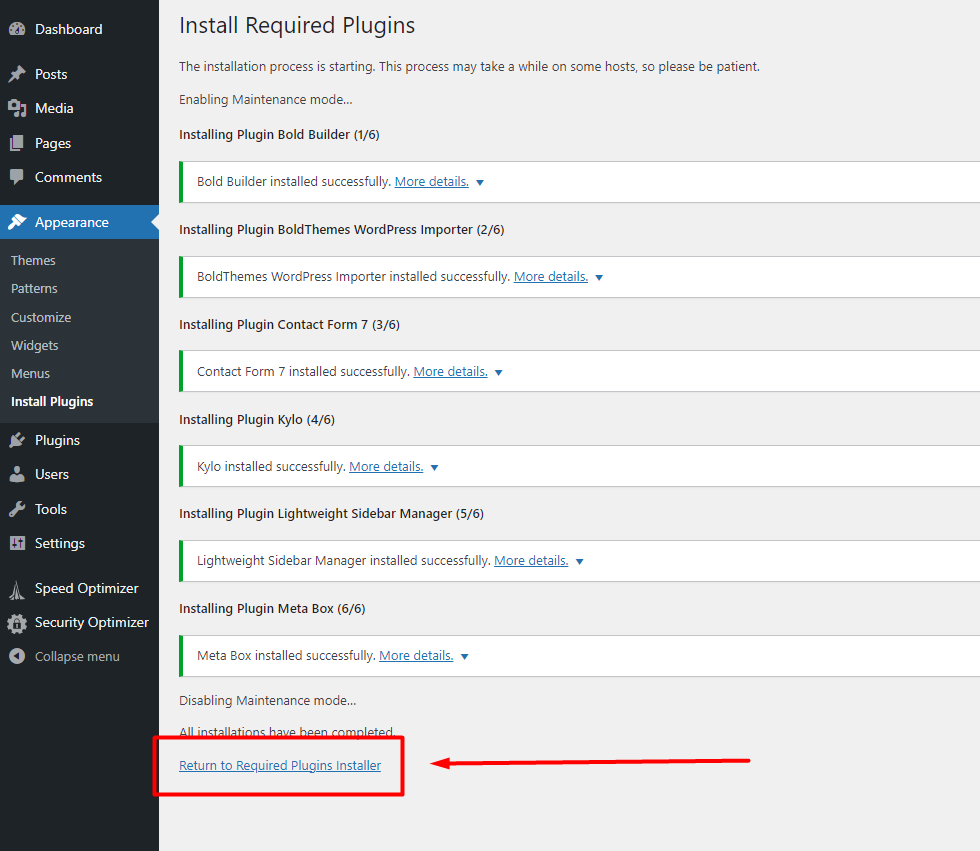The height and width of the screenshot is (851, 980).
Task: Click the Appearance paintbrush icon
Action: [18, 222]
